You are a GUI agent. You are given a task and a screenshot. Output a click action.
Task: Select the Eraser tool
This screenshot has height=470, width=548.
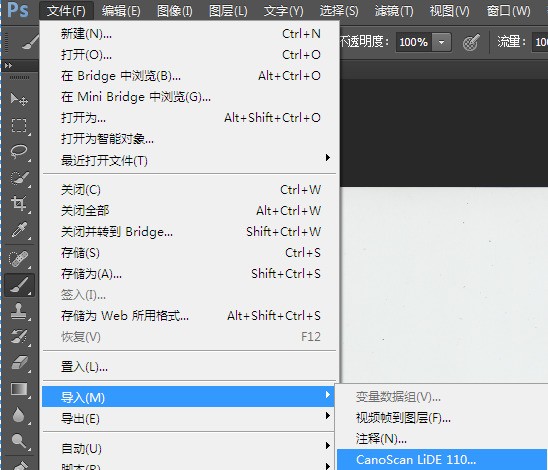(19, 362)
